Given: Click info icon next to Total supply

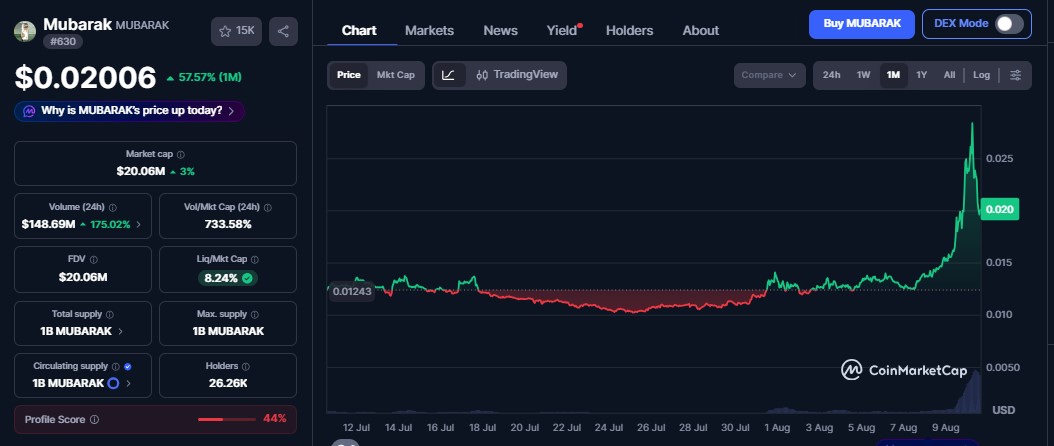Looking at the screenshot, I should (110, 314).
